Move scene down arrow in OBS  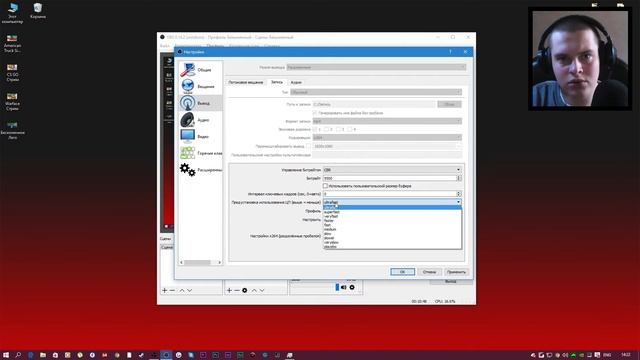tap(189, 290)
